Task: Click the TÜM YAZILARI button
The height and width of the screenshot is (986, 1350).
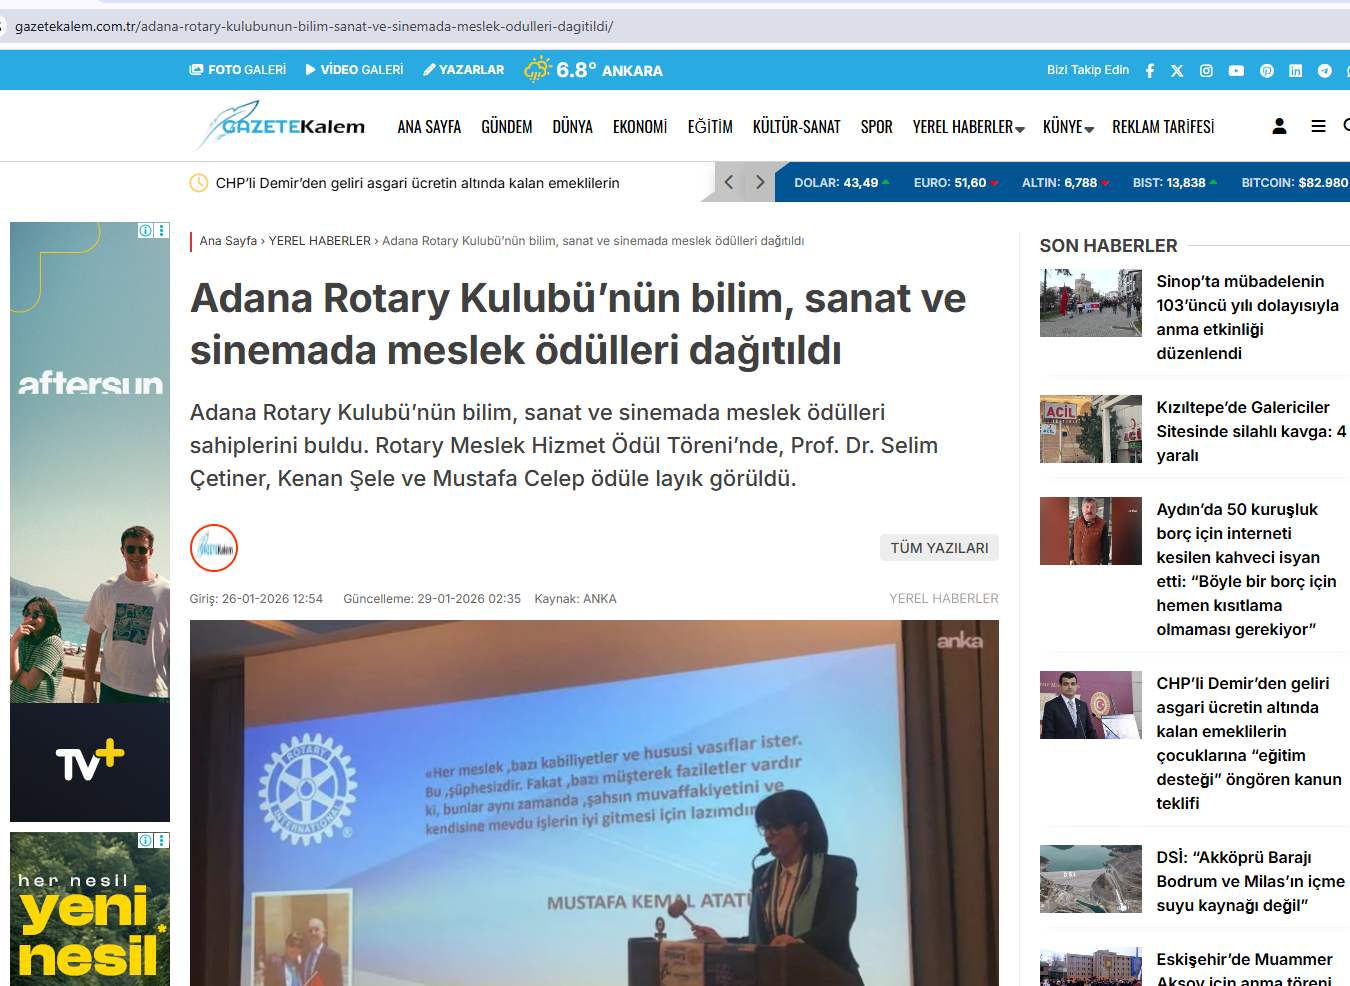Action: 939,548
